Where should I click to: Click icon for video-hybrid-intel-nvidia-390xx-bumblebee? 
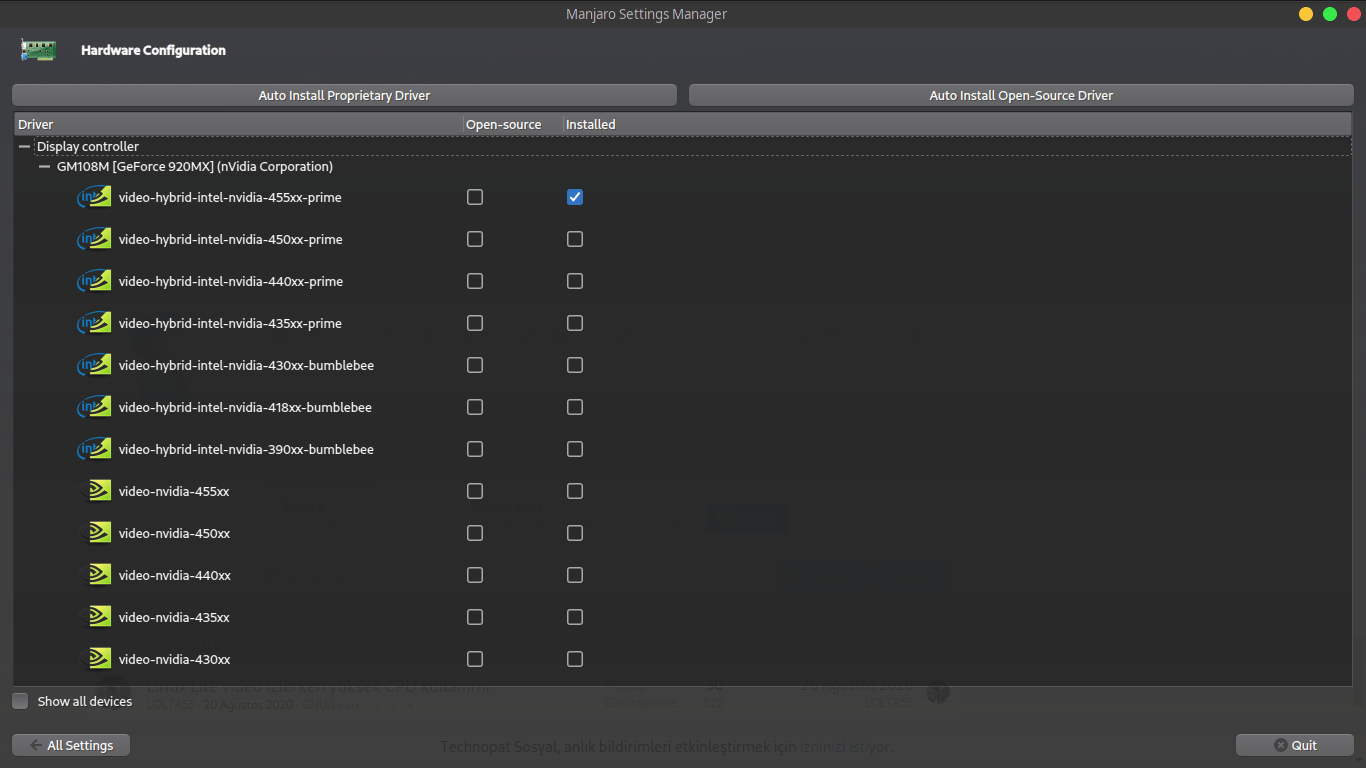click(94, 449)
